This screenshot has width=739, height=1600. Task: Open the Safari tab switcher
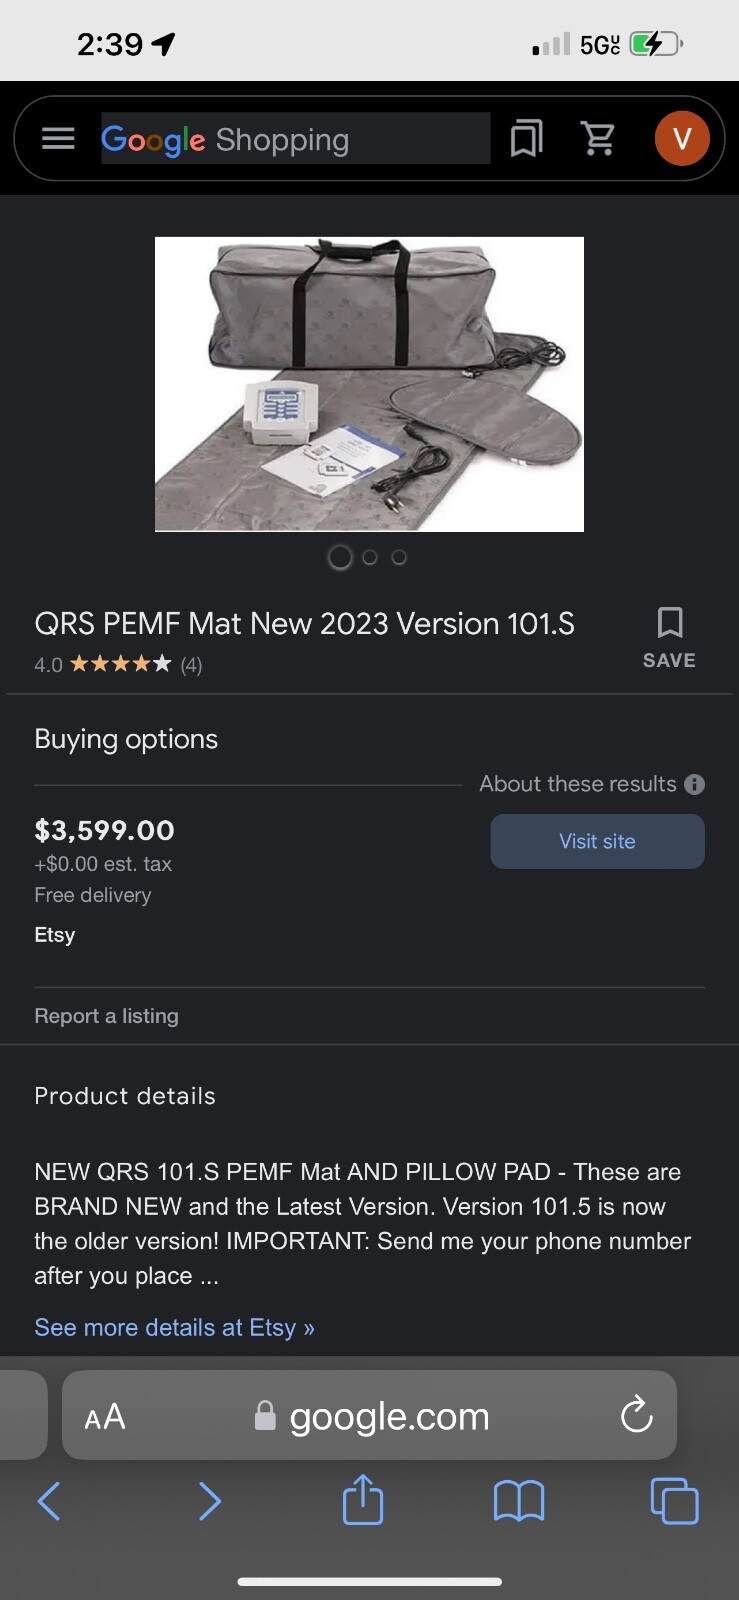click(x=674, y=1500)
